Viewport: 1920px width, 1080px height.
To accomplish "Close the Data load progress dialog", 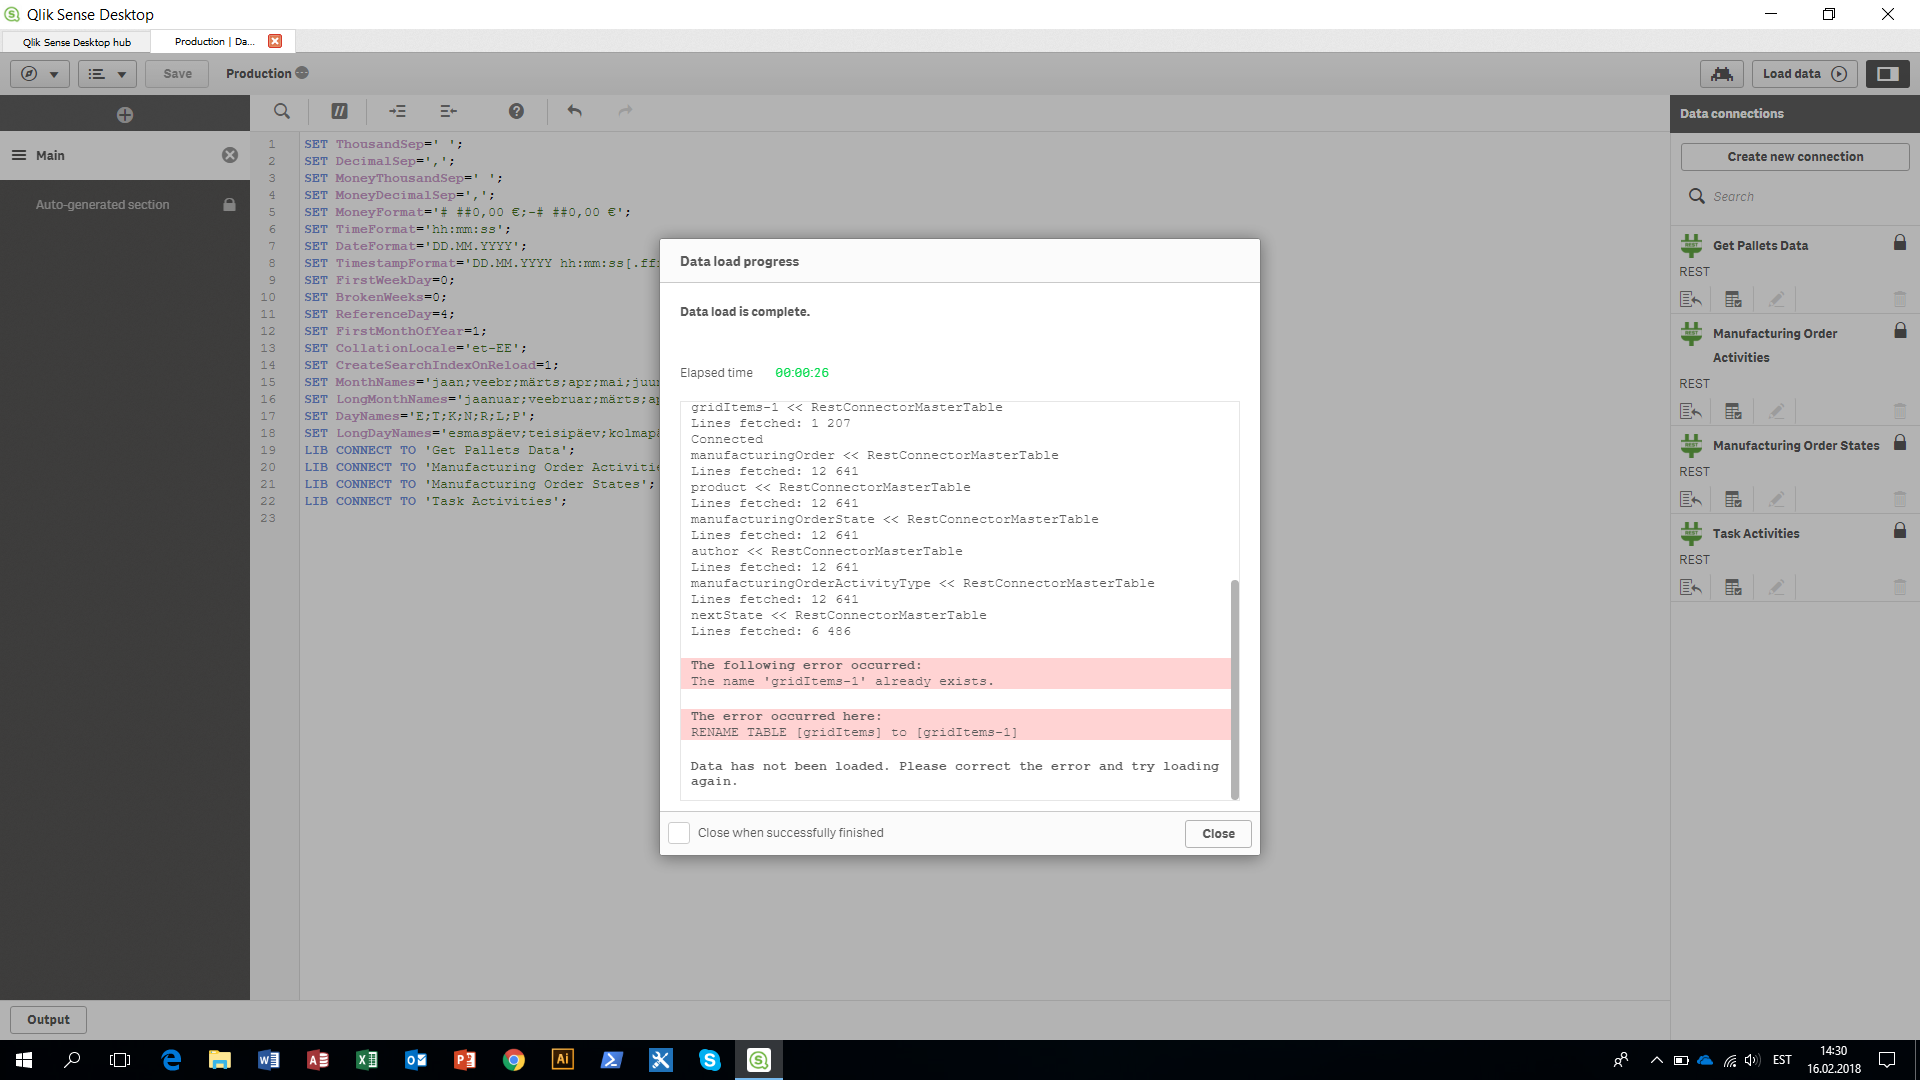I will tap(1218, 834).
